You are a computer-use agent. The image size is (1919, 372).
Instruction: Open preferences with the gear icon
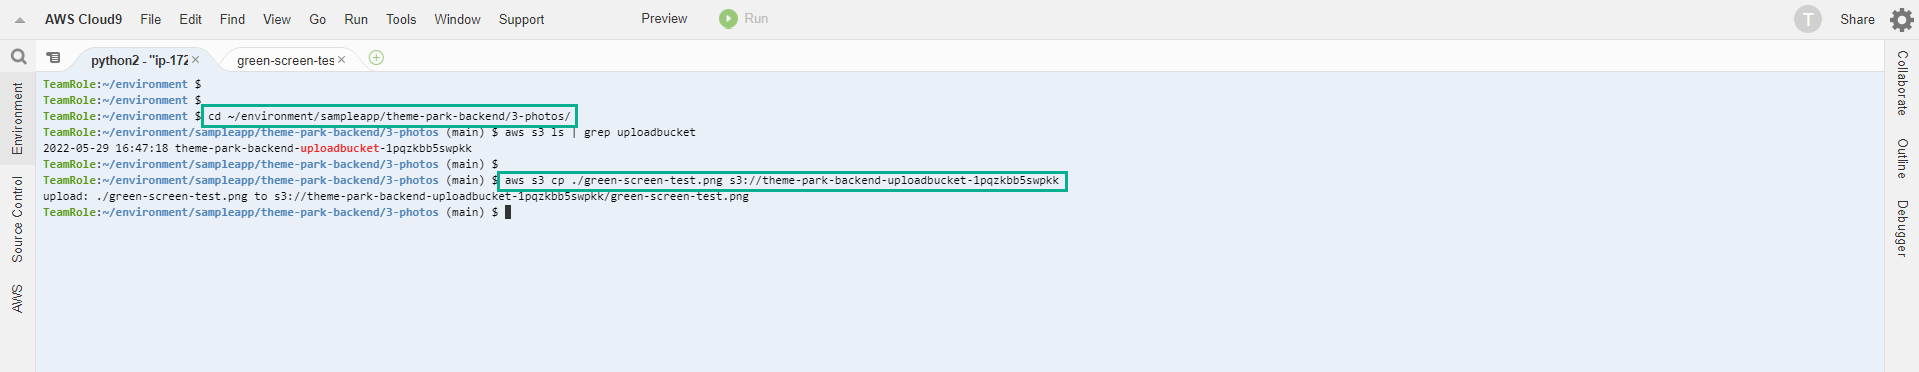(1901, 19)
